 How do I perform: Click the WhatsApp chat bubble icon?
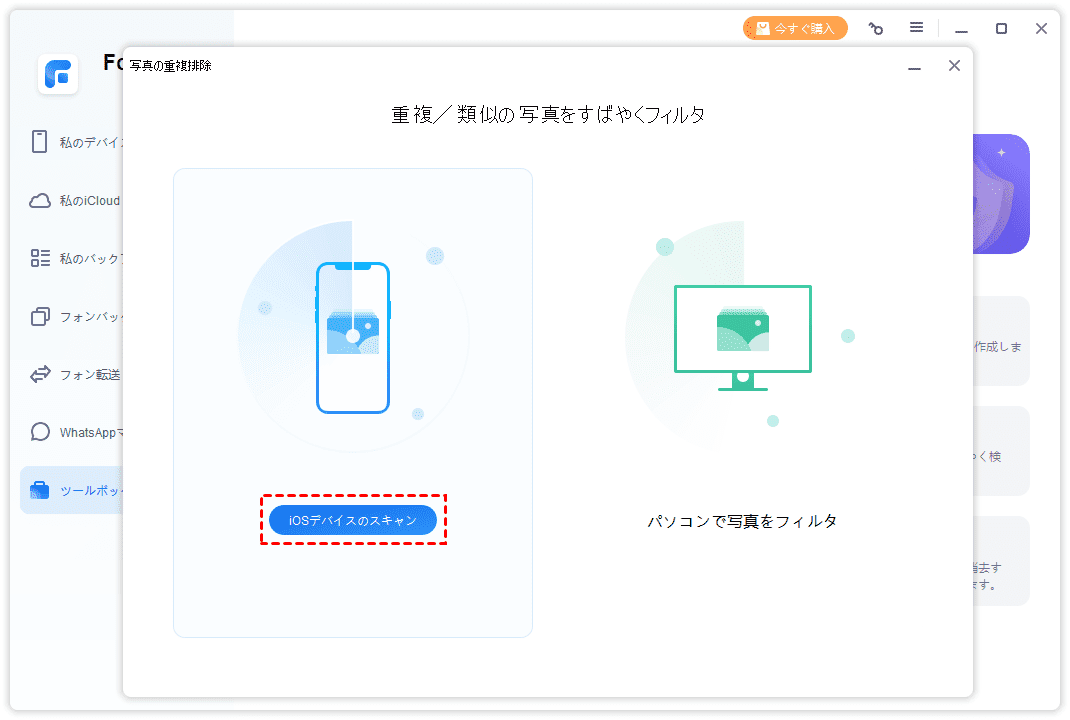click(40, 432)
